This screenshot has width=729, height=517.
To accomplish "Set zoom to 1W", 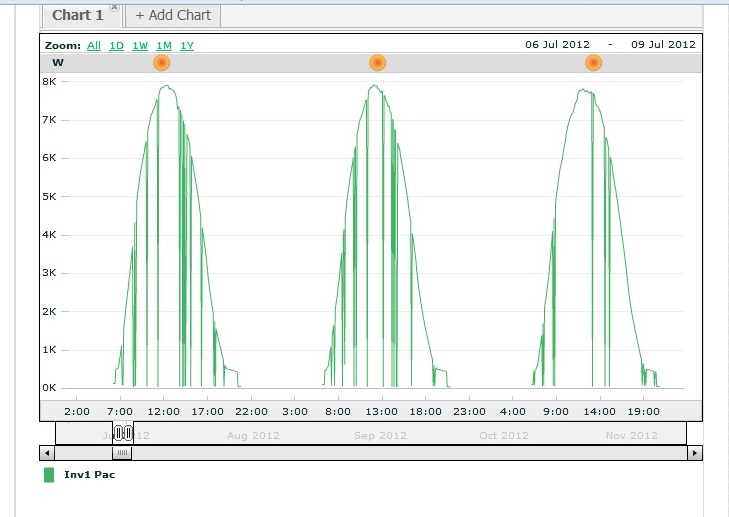I will tap(140, 45).
